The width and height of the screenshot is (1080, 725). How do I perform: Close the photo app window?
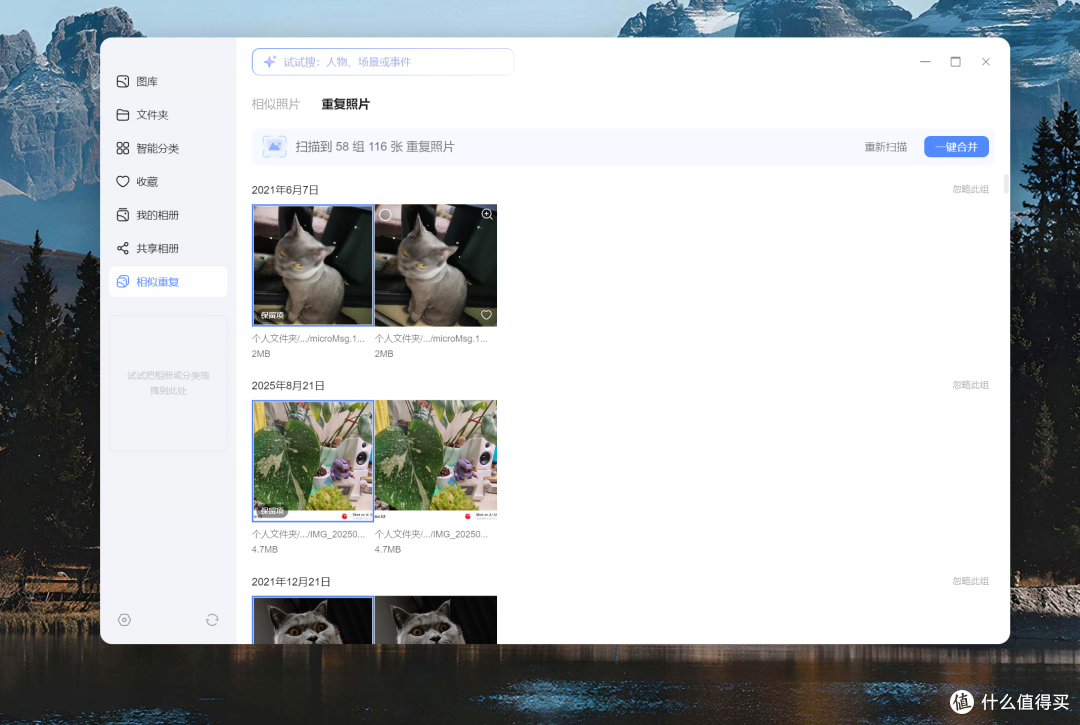click(986, 62)
